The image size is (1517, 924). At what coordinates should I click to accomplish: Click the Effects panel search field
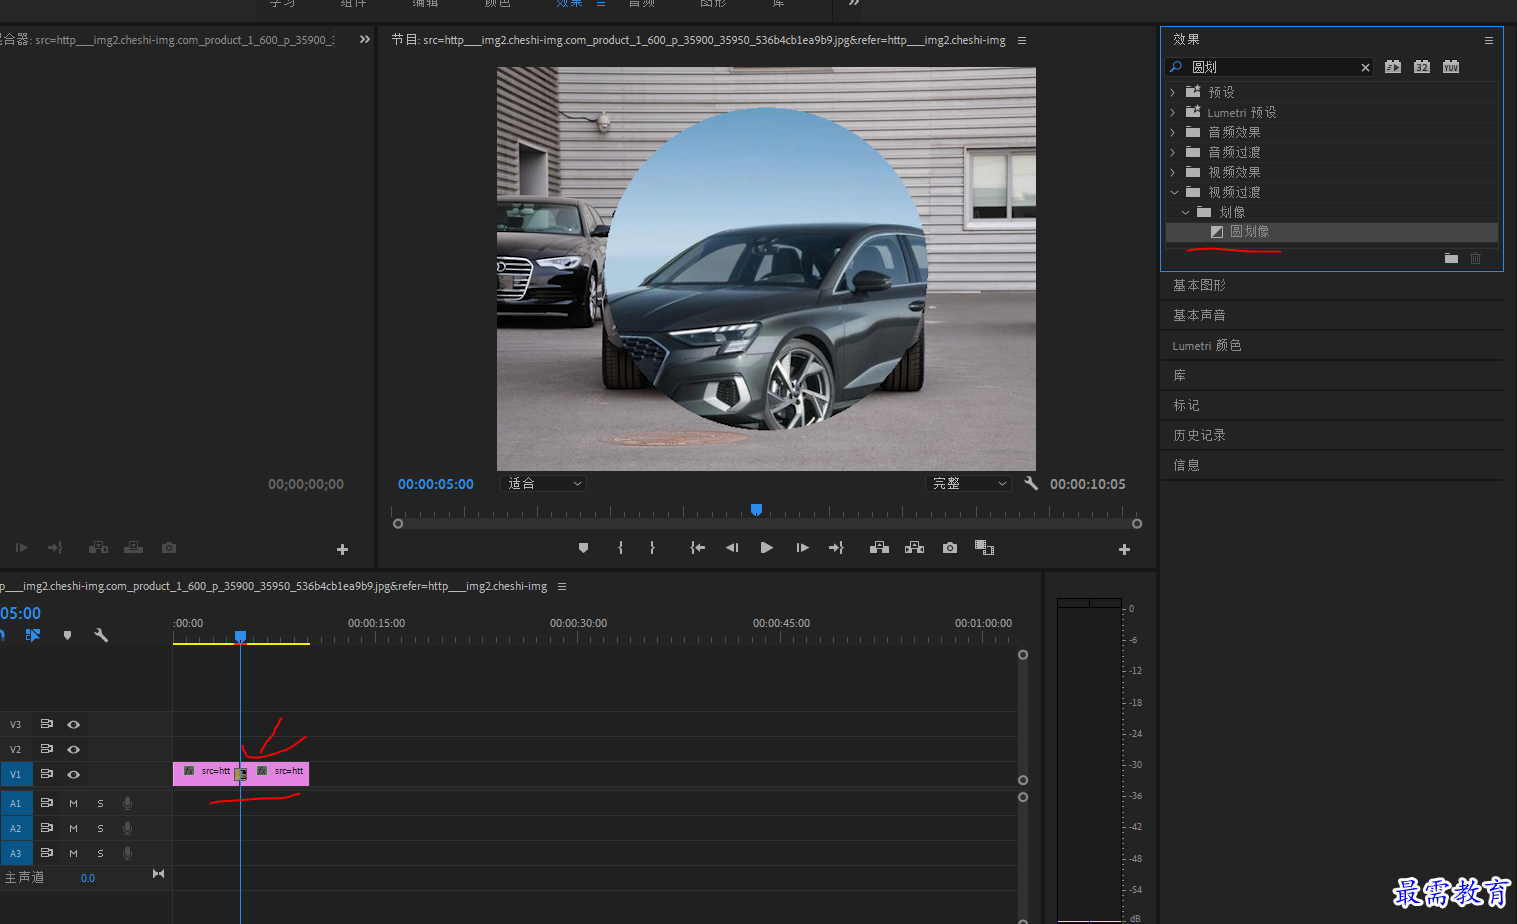[1270, 67]
